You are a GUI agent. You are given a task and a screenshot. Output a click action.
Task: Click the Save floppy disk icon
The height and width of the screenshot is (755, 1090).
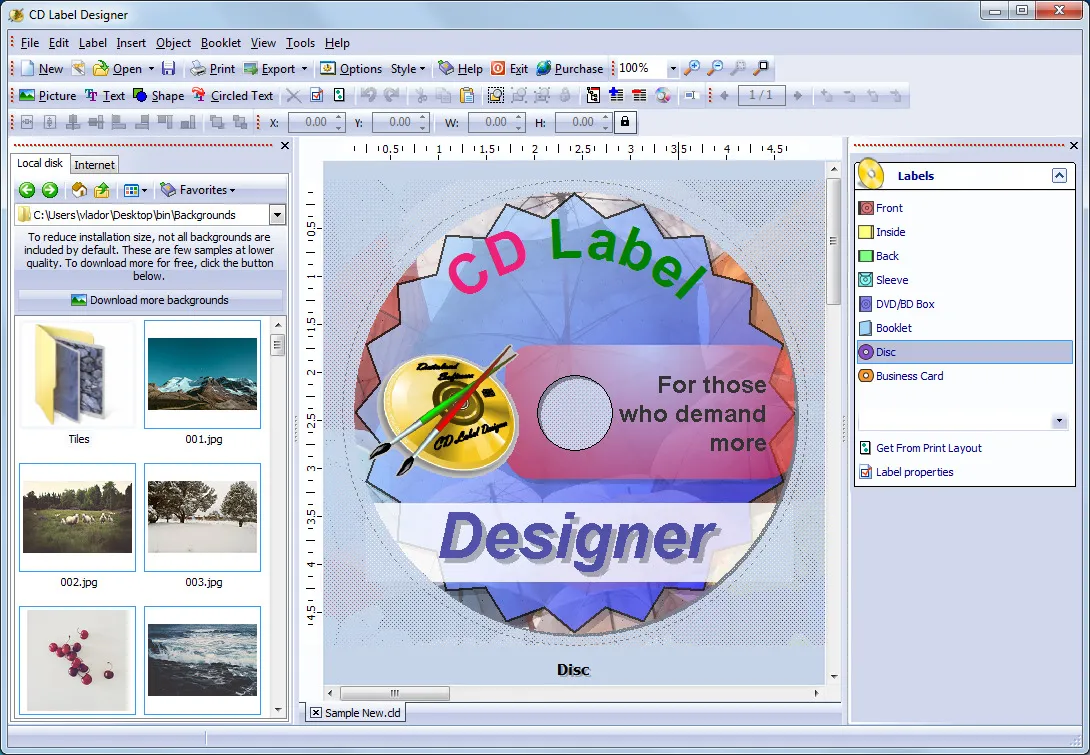(x=169, y=69)
